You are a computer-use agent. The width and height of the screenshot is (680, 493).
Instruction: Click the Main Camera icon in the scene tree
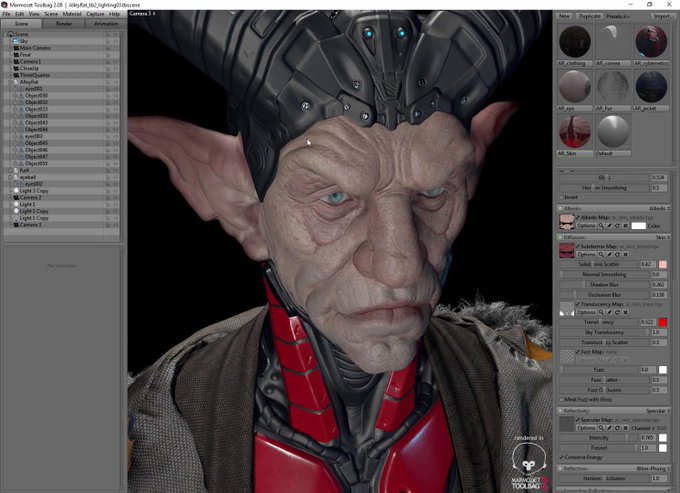pos(16,48)
